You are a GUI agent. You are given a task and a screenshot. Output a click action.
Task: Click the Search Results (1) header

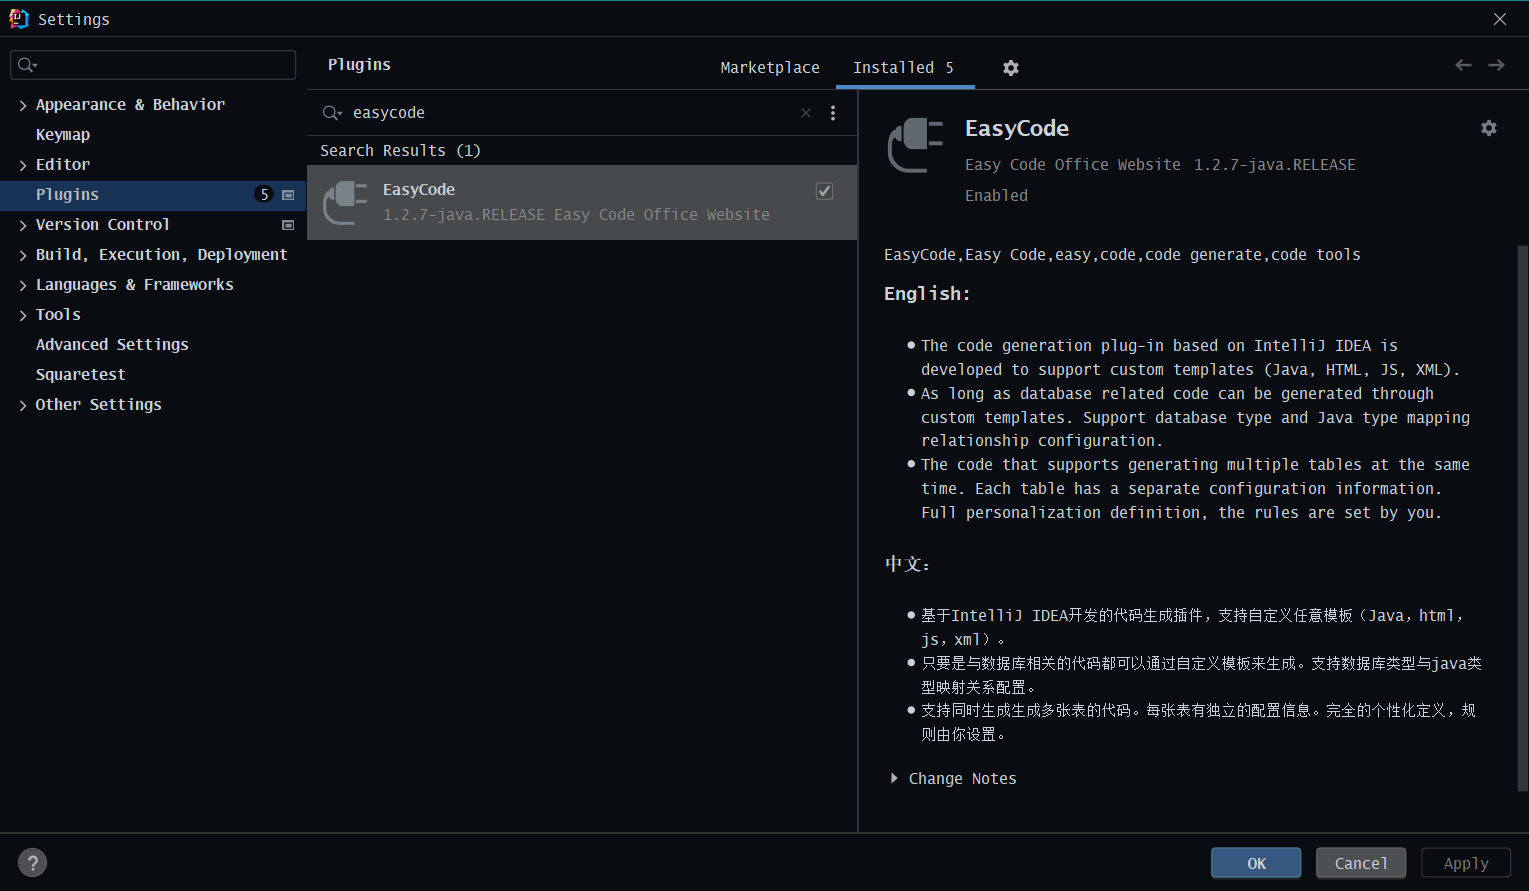point(400,151)
